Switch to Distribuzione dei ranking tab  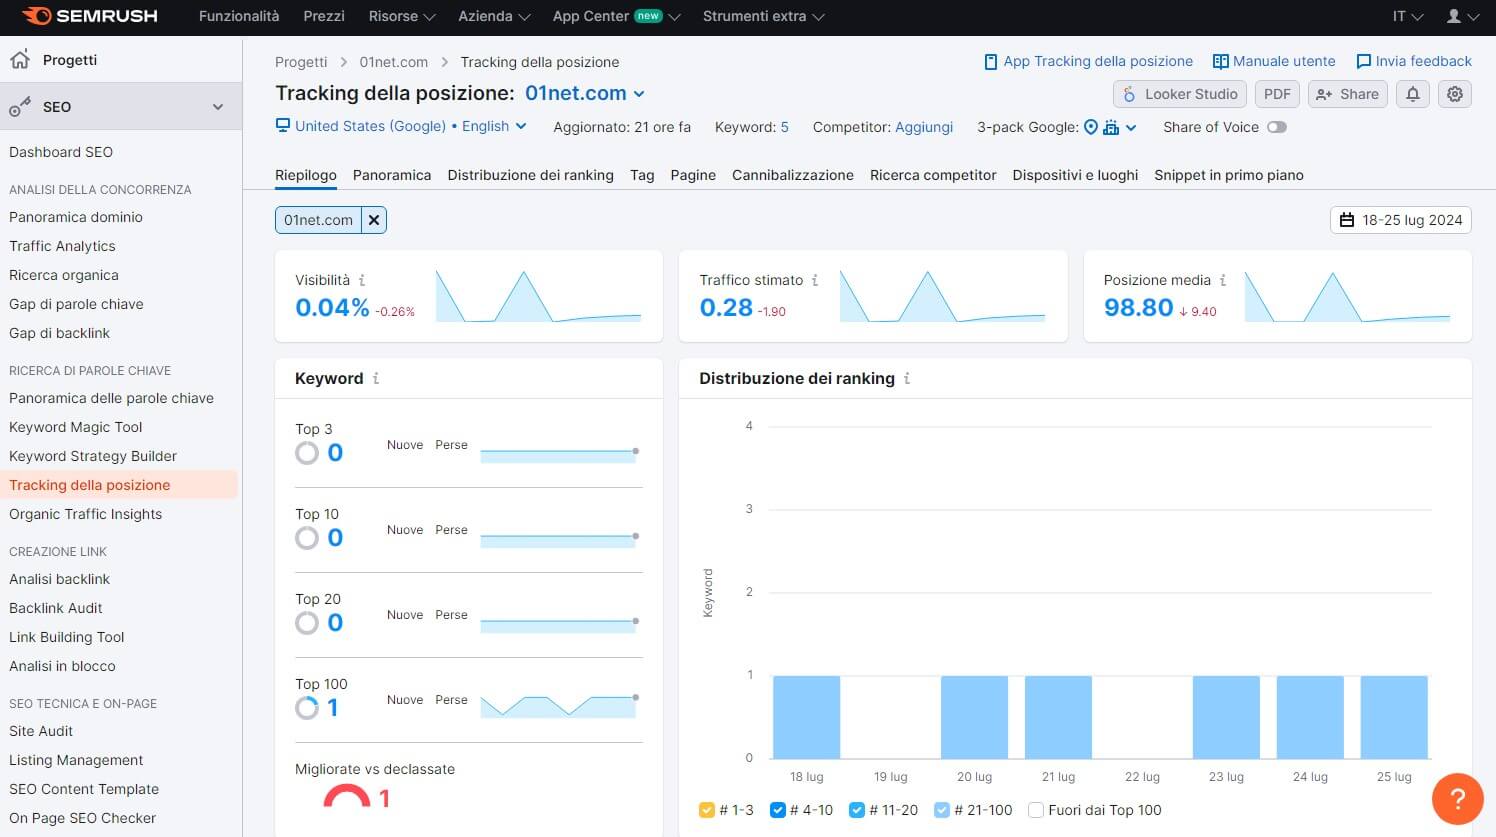coord(531,175)
